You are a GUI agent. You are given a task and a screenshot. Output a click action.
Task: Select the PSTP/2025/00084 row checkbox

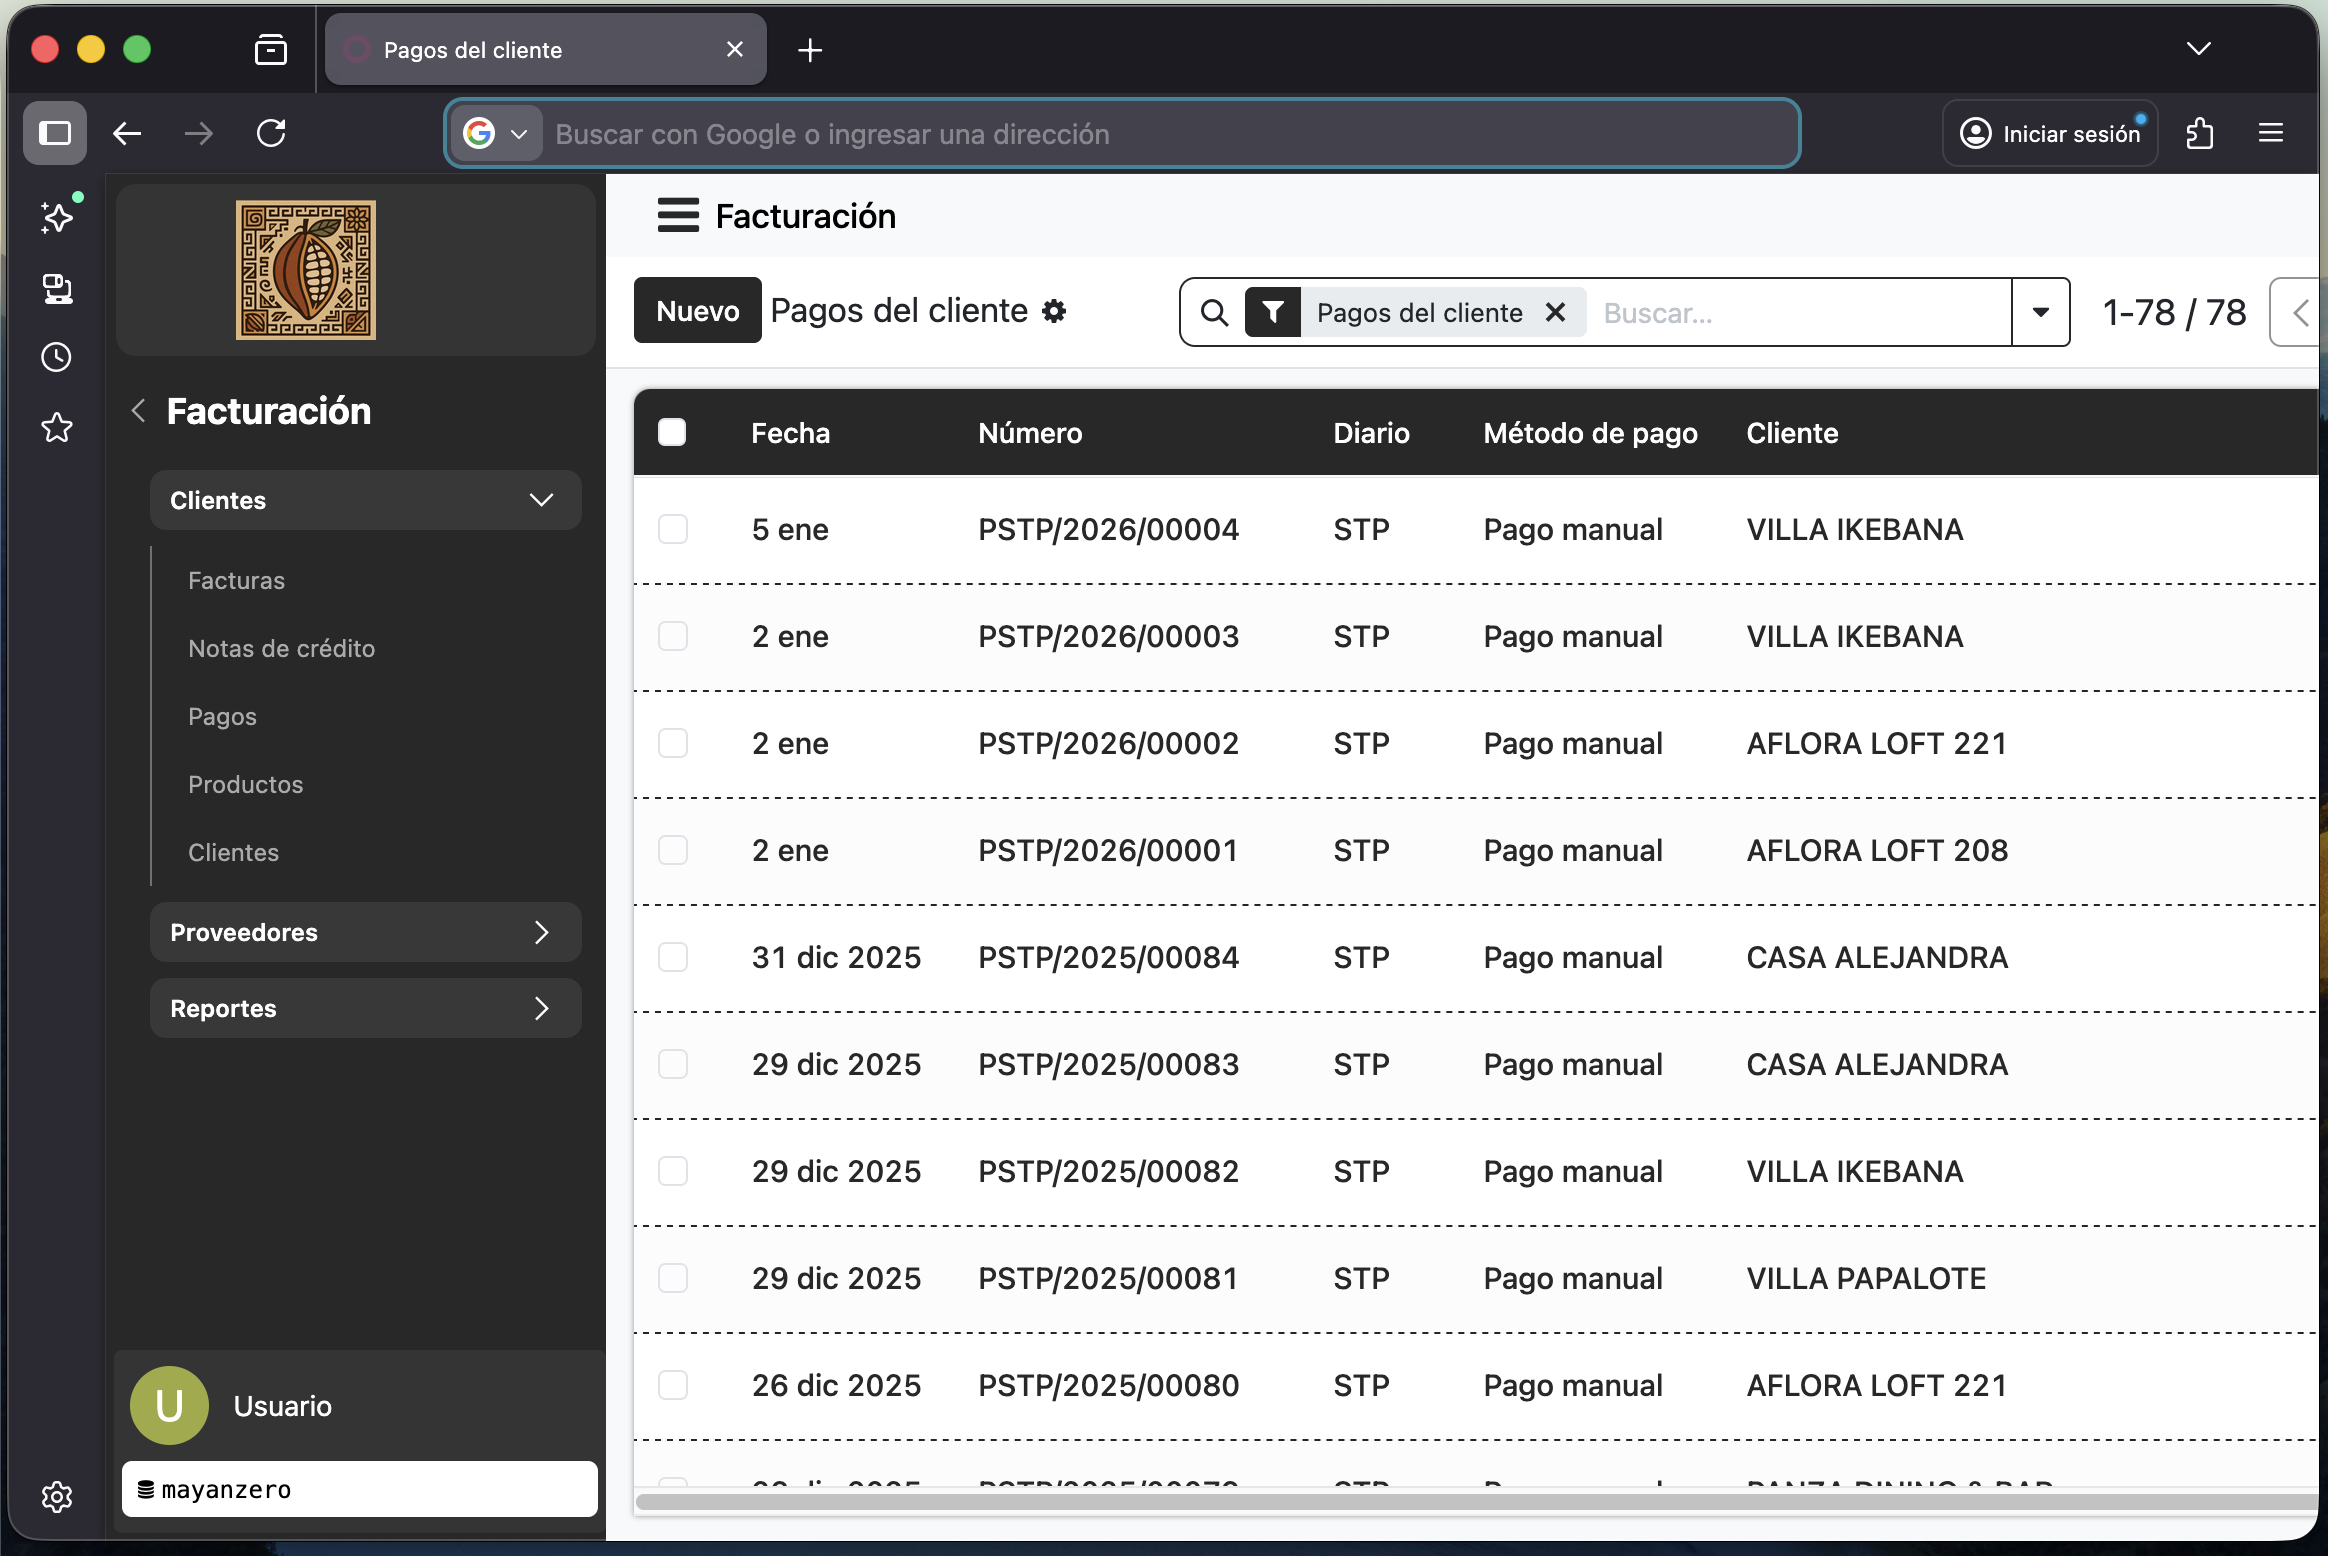click(x=673, y=957)
